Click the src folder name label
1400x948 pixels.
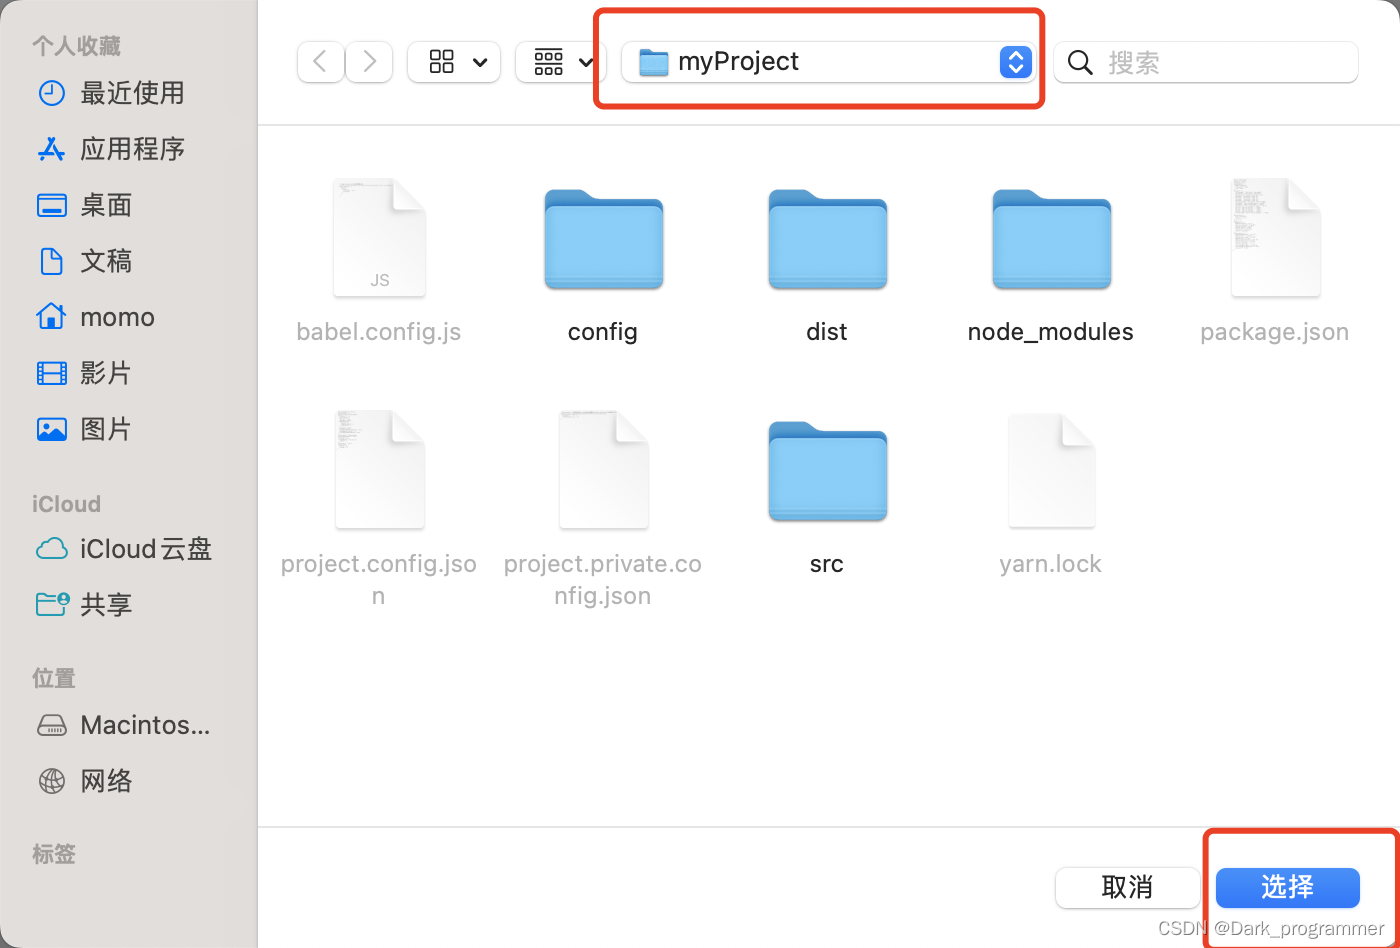click(x=827, y=564)
